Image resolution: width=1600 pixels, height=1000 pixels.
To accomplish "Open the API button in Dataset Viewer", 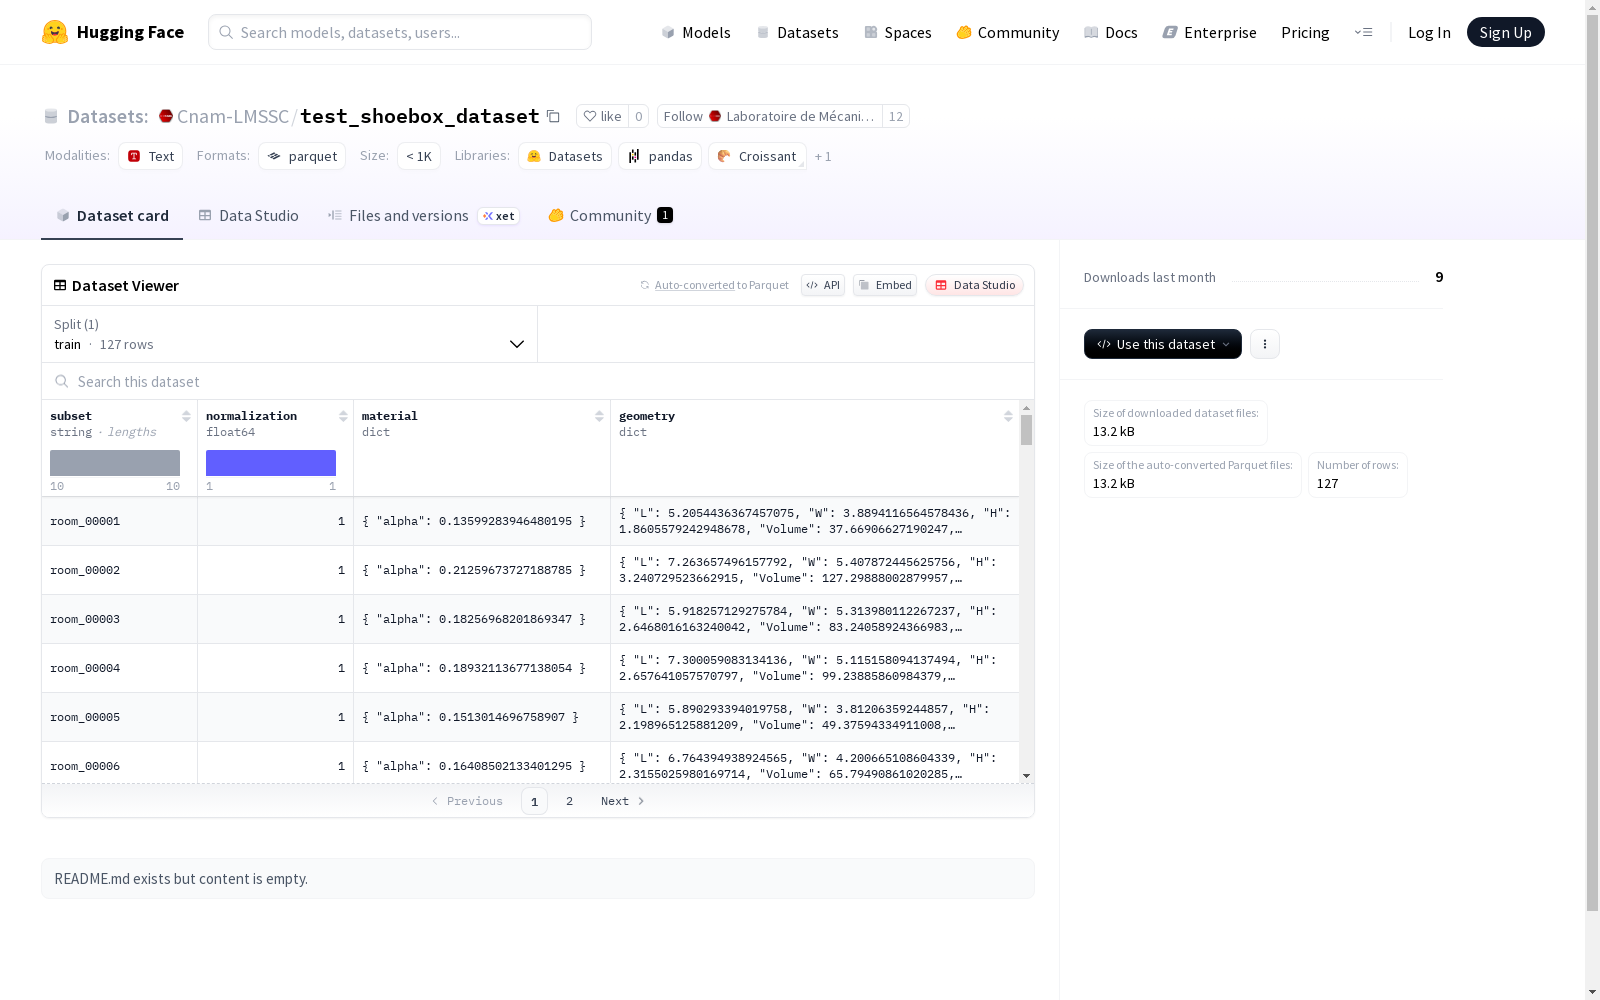I will 823,285.
